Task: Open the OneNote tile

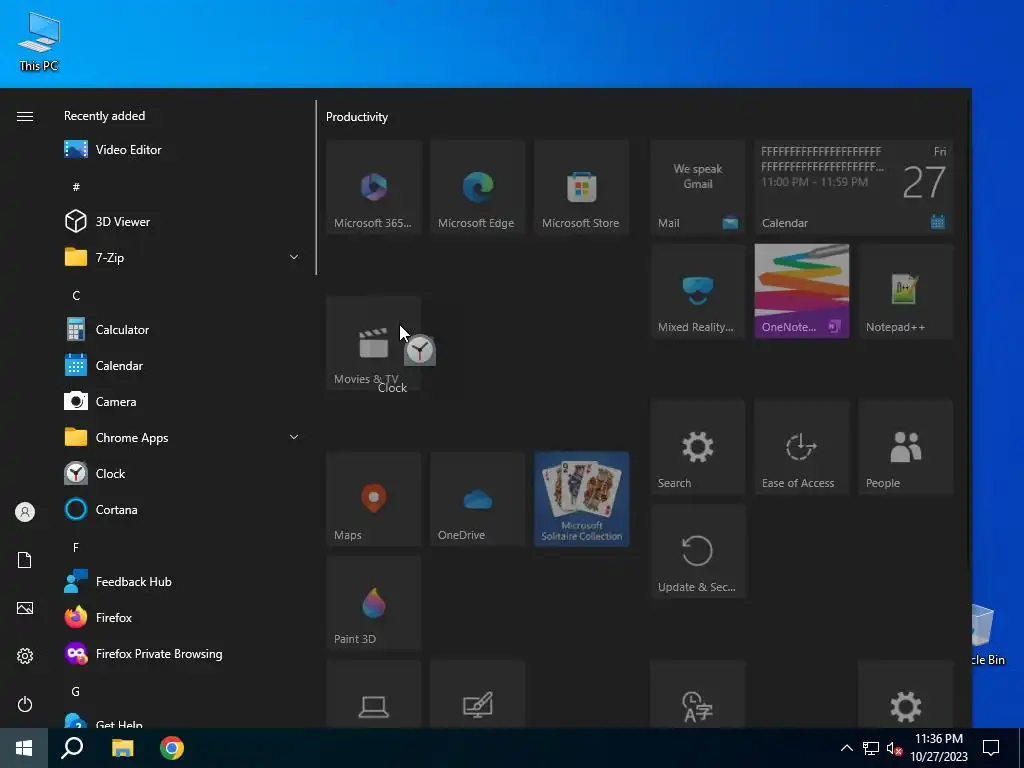Action: 801,291
